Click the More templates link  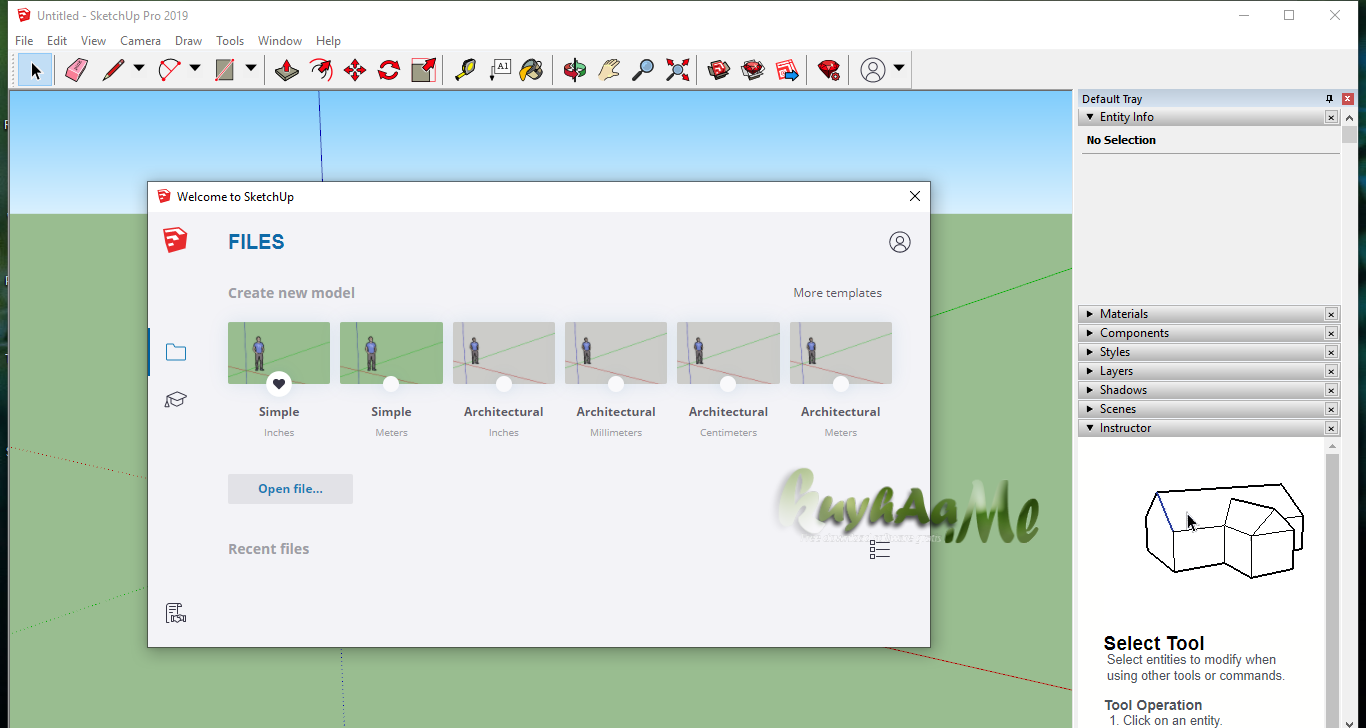point(838,293)
